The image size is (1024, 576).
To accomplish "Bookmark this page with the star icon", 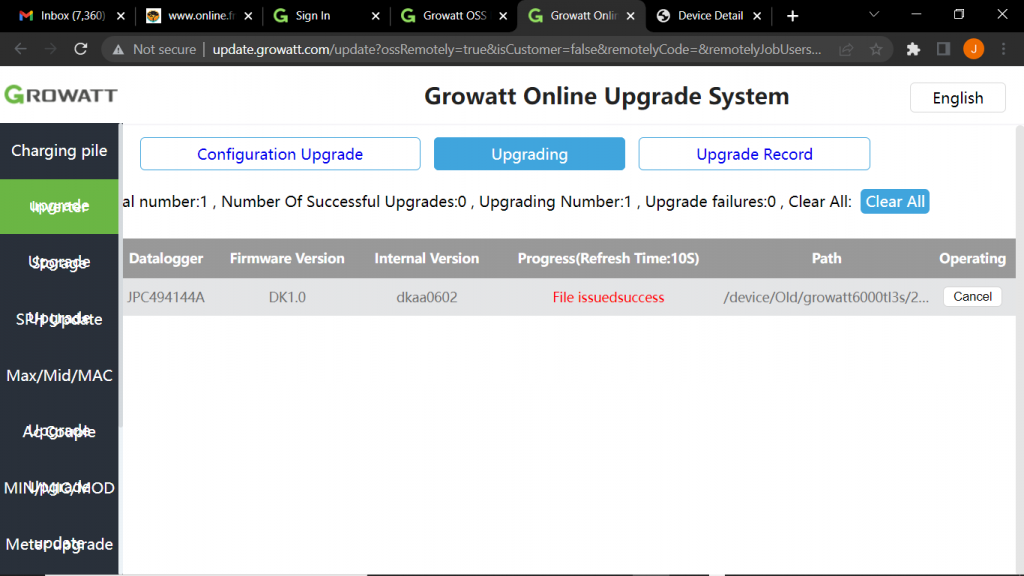I will tap(876, 49).
